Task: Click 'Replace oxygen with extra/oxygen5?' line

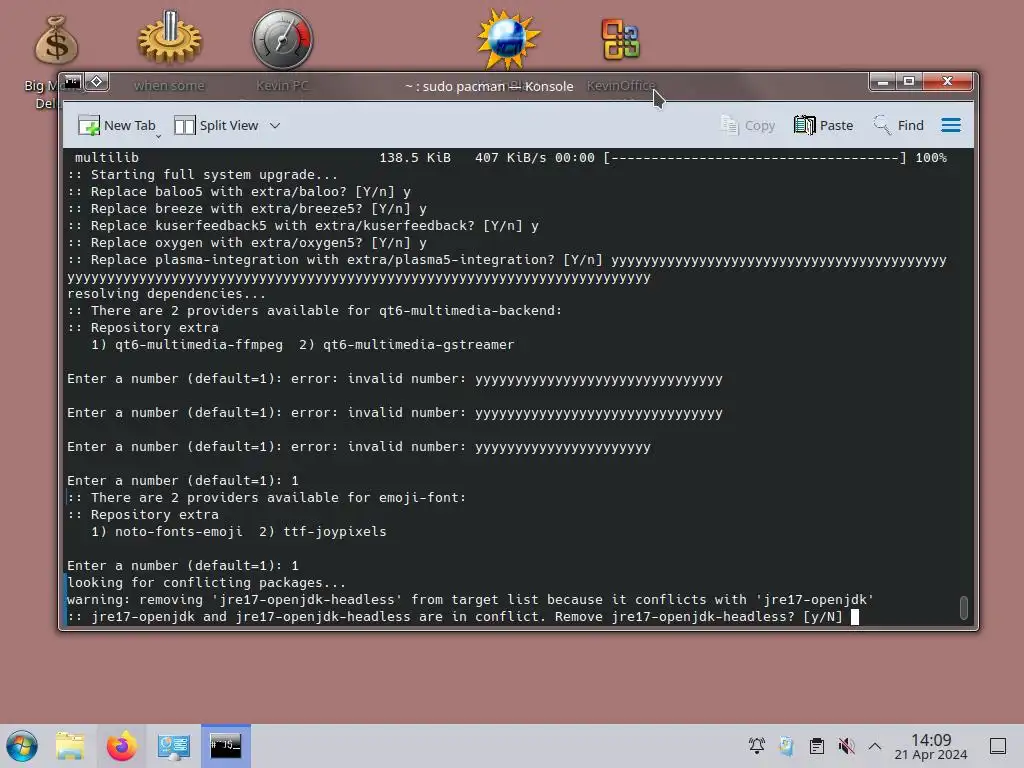Action: pyautogui.click(x=247, y=242)
